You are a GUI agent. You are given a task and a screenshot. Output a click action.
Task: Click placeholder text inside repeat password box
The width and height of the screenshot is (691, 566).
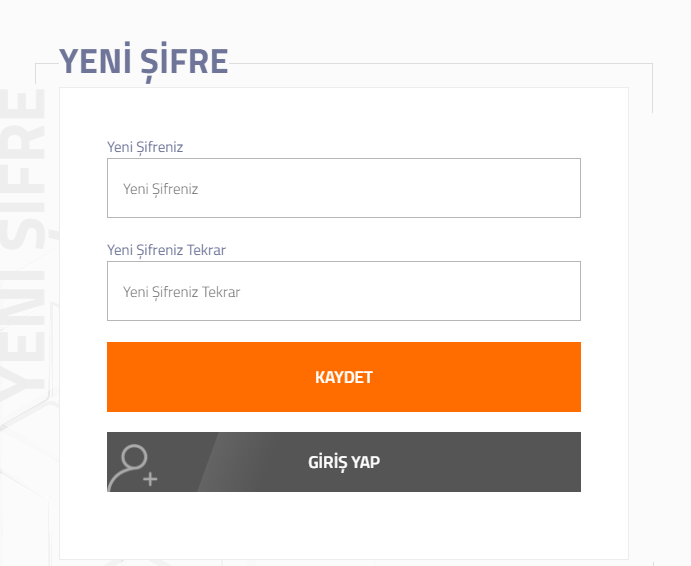pos(182,292)
